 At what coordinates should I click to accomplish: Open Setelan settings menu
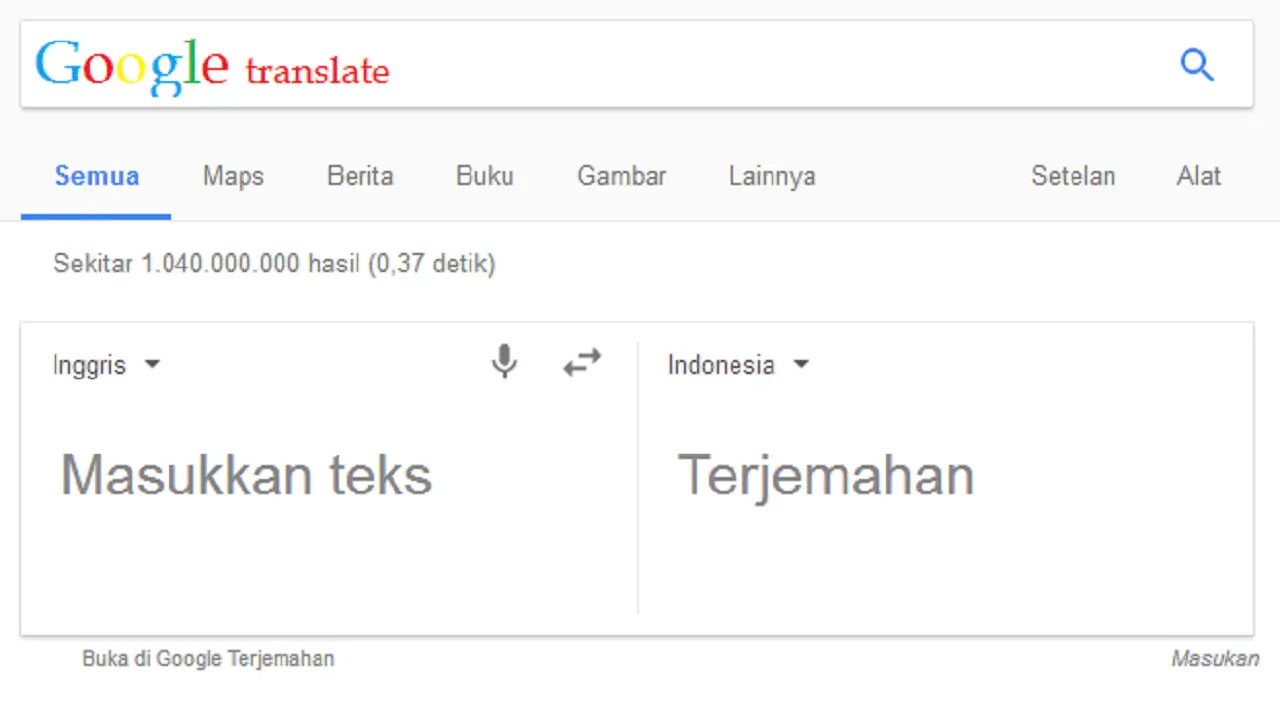(1073, 177)
